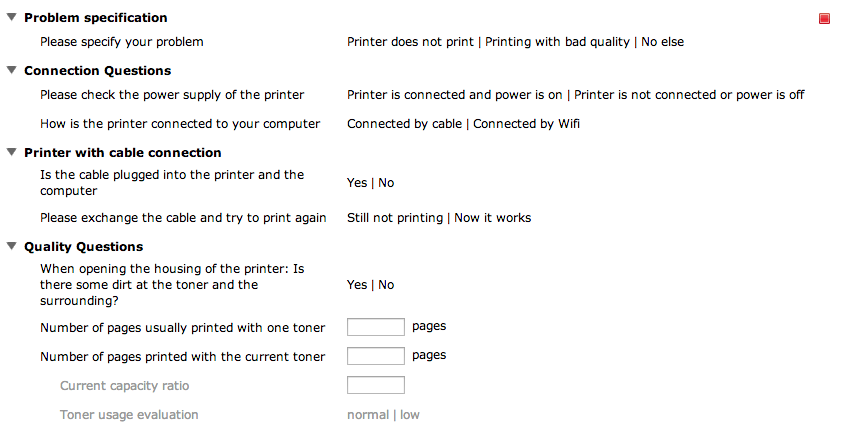Click the red square icon at top right
Screen dimensions: 847x438
[825, 18]
